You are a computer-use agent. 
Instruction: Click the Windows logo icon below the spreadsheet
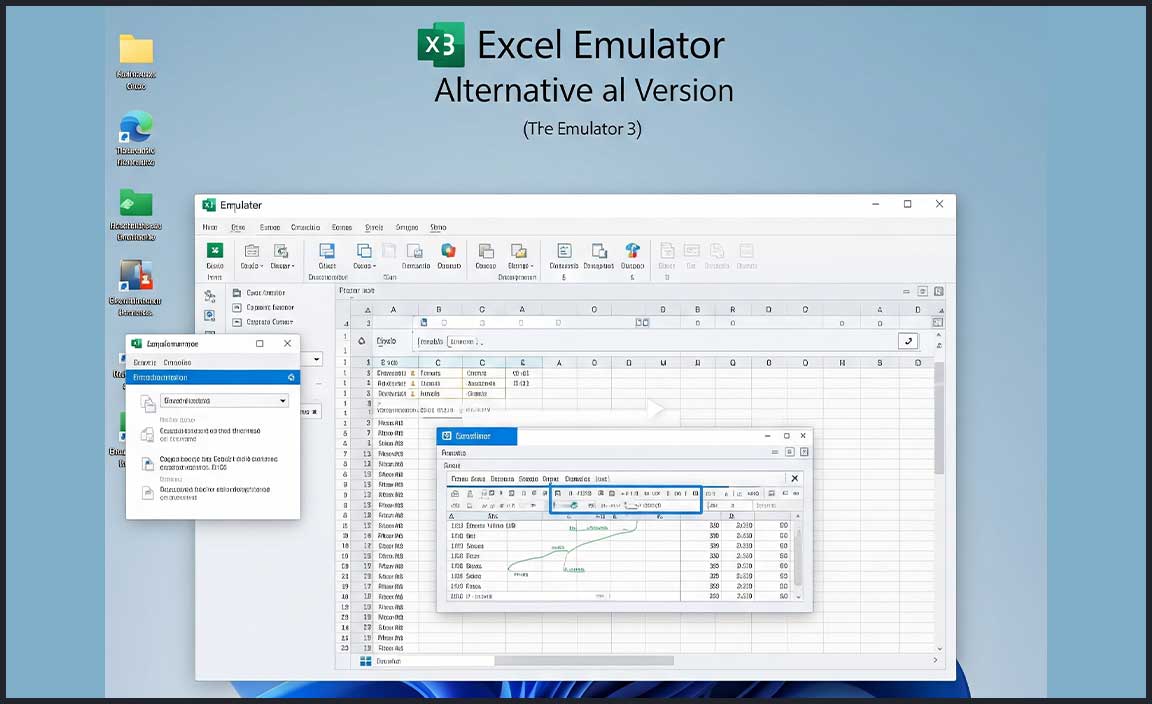click(366, 661)
